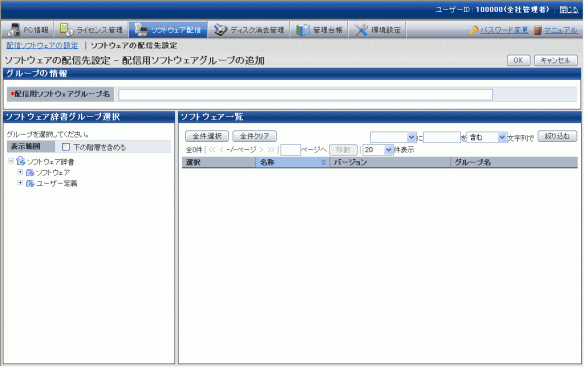Expand the ソフトウェア tree node
This screenshot has width=584, height=367.
(20, 172)
